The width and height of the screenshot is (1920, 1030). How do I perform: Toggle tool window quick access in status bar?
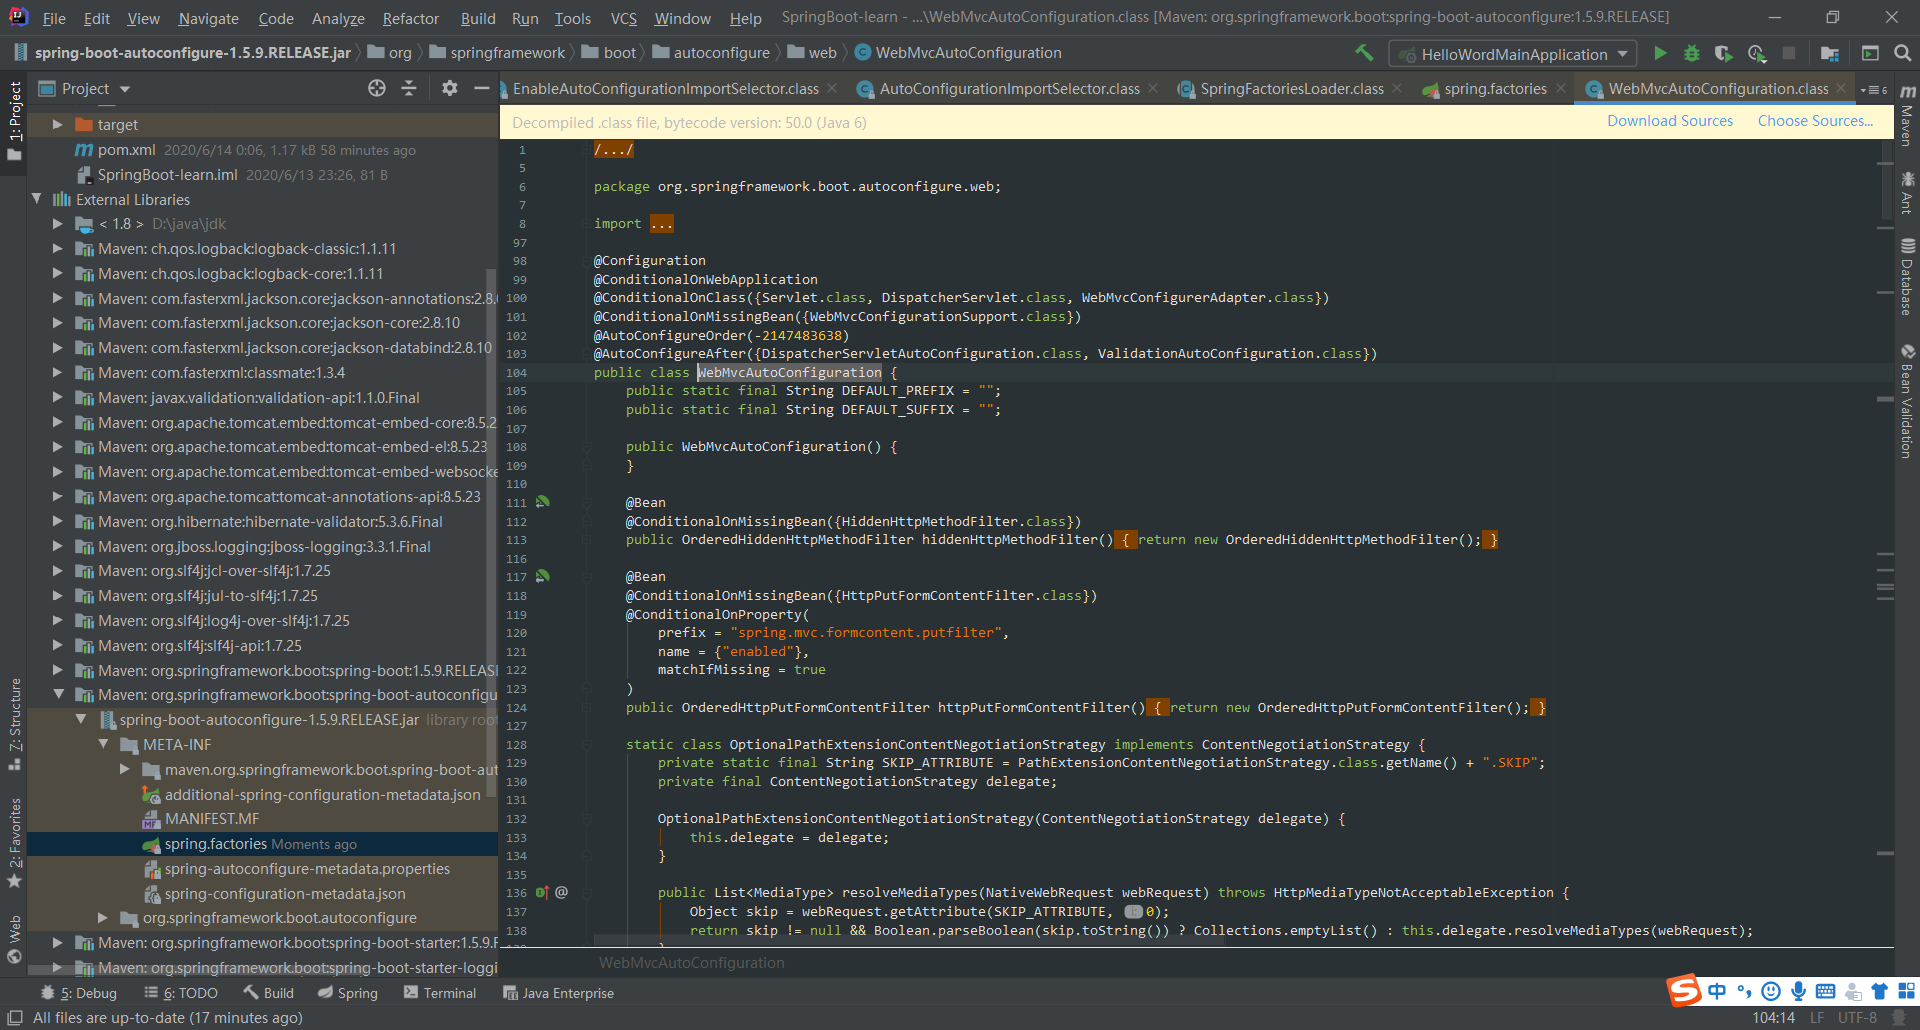[15, 1017]
